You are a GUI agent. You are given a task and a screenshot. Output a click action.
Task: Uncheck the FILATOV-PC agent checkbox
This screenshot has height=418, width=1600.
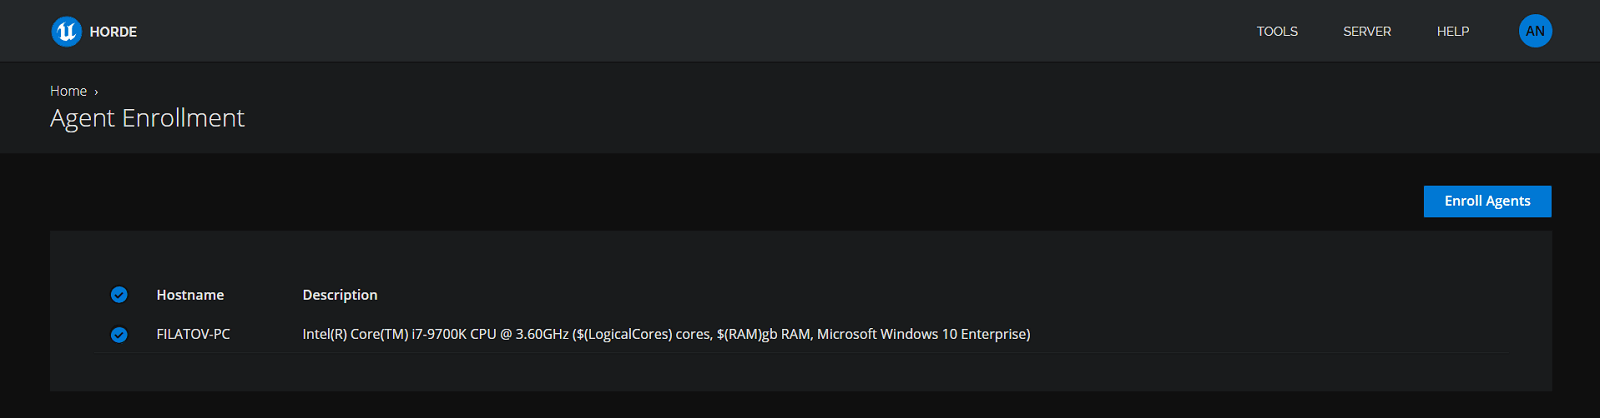(x=119, y=335)
